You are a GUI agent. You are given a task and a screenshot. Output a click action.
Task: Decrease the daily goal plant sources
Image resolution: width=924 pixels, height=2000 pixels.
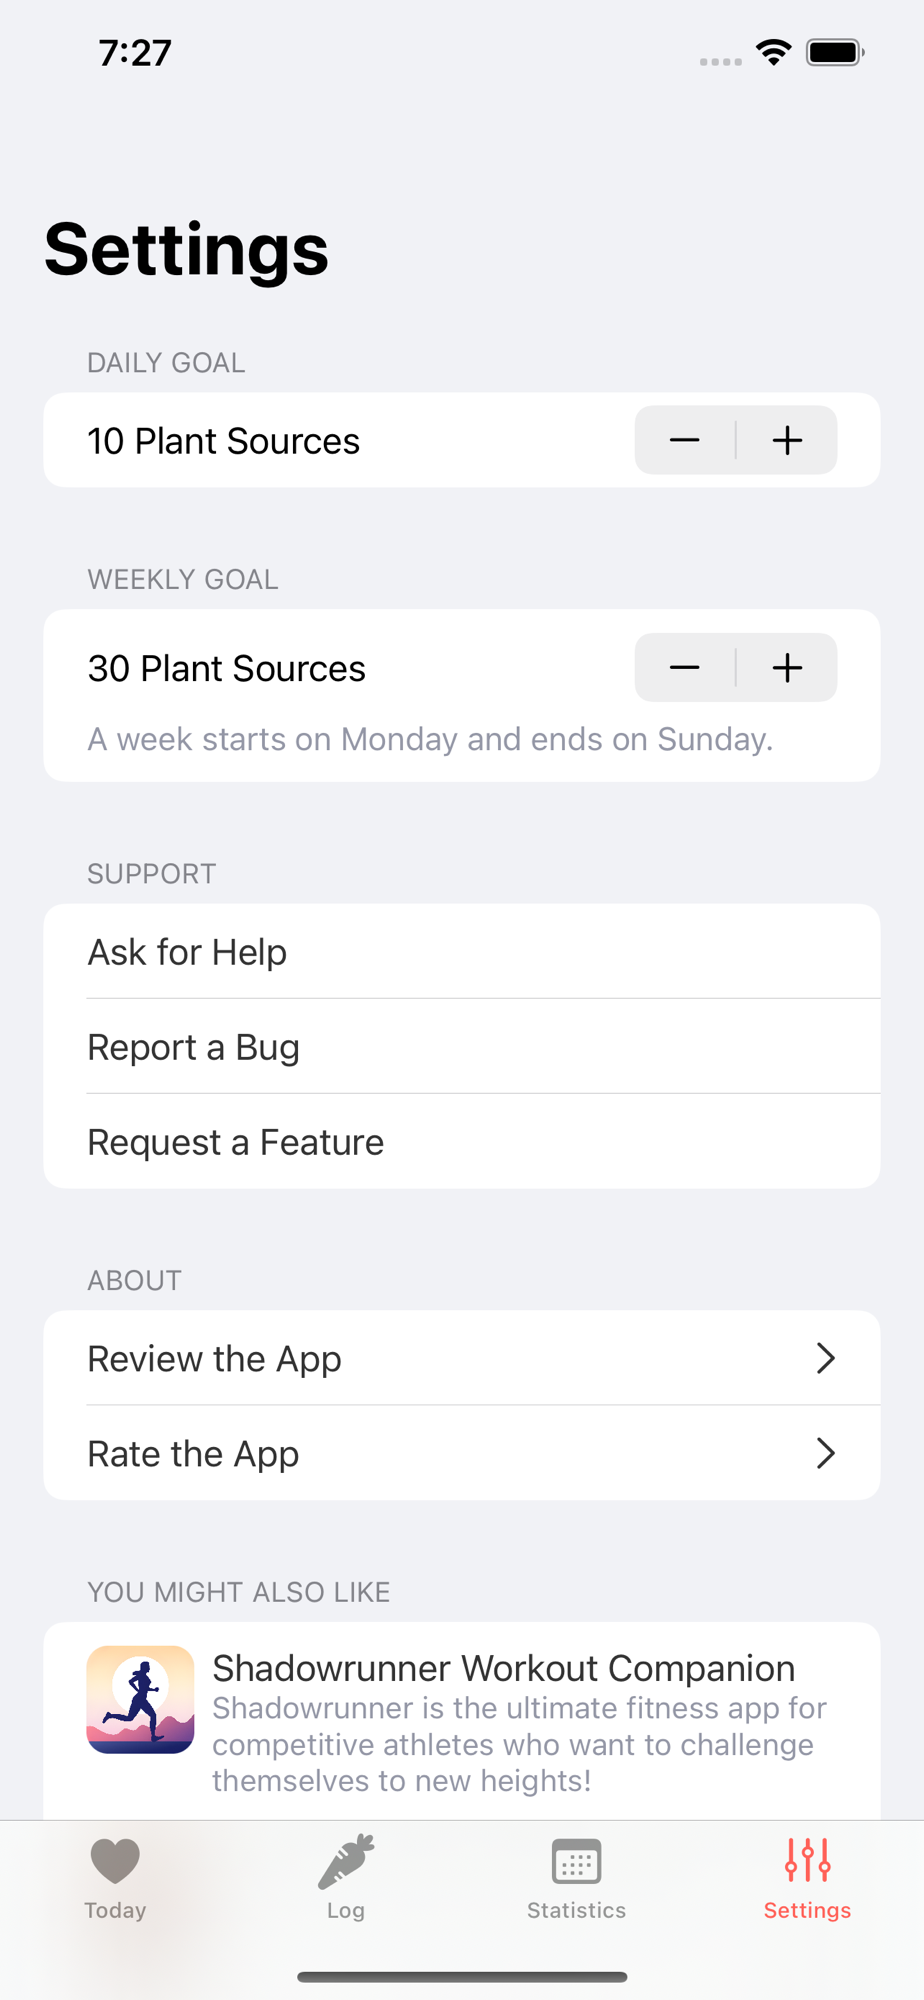pos(685,440)
